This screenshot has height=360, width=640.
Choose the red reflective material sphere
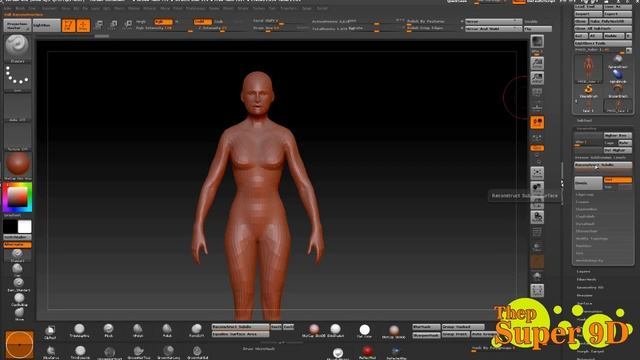click(x=367, y=352)
